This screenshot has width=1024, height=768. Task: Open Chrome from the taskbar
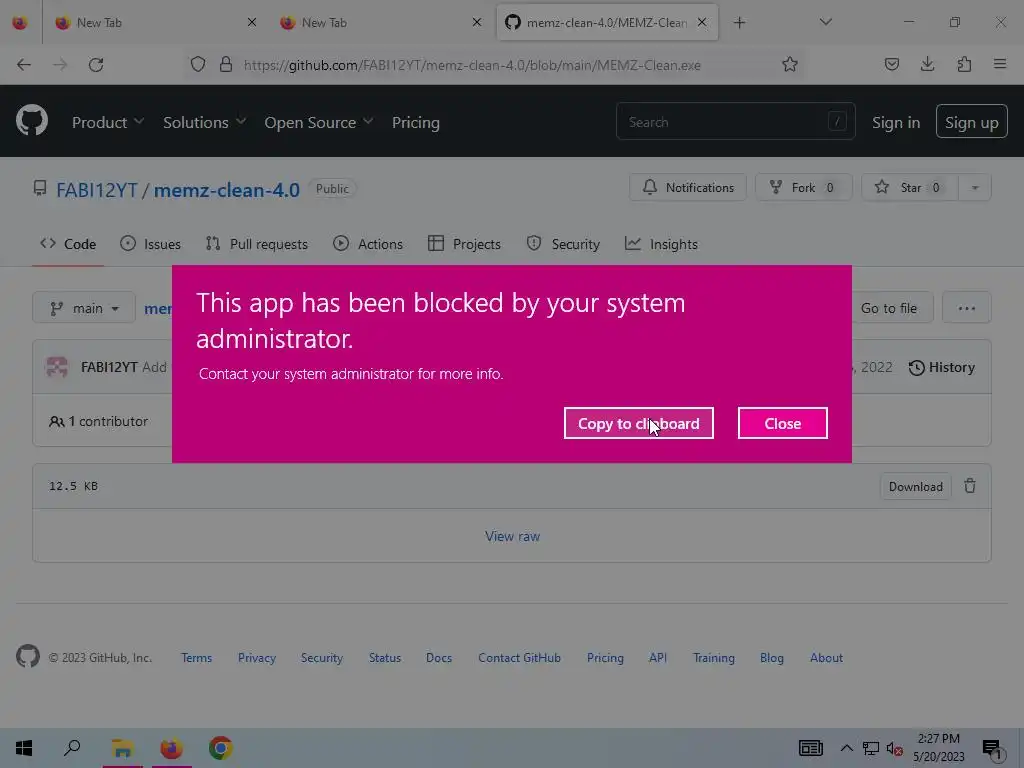tap(221, 748)
